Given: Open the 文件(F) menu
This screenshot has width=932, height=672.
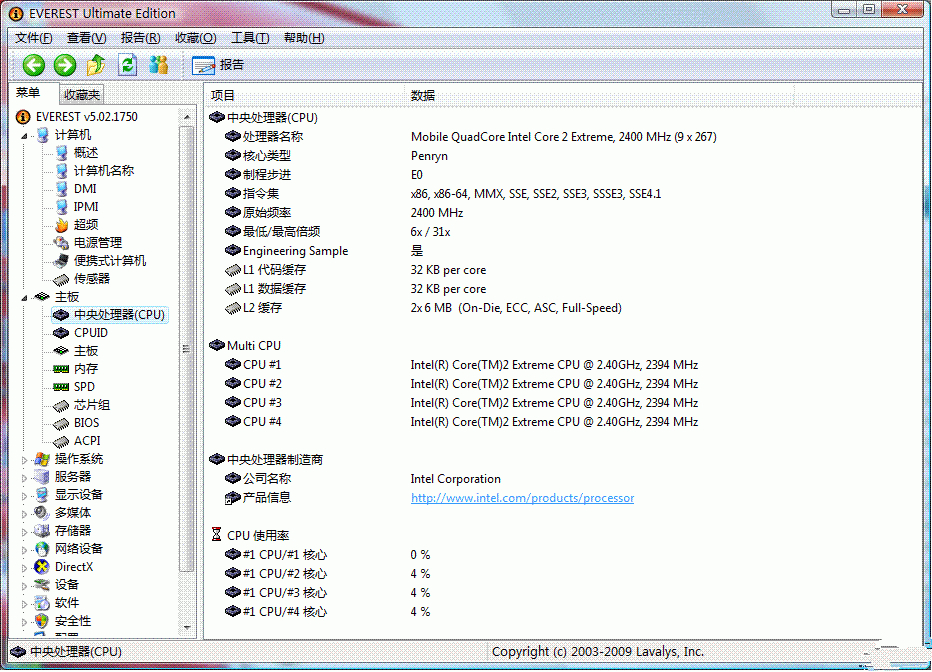Looking at the screenshot, I should (x=33, y=38).
